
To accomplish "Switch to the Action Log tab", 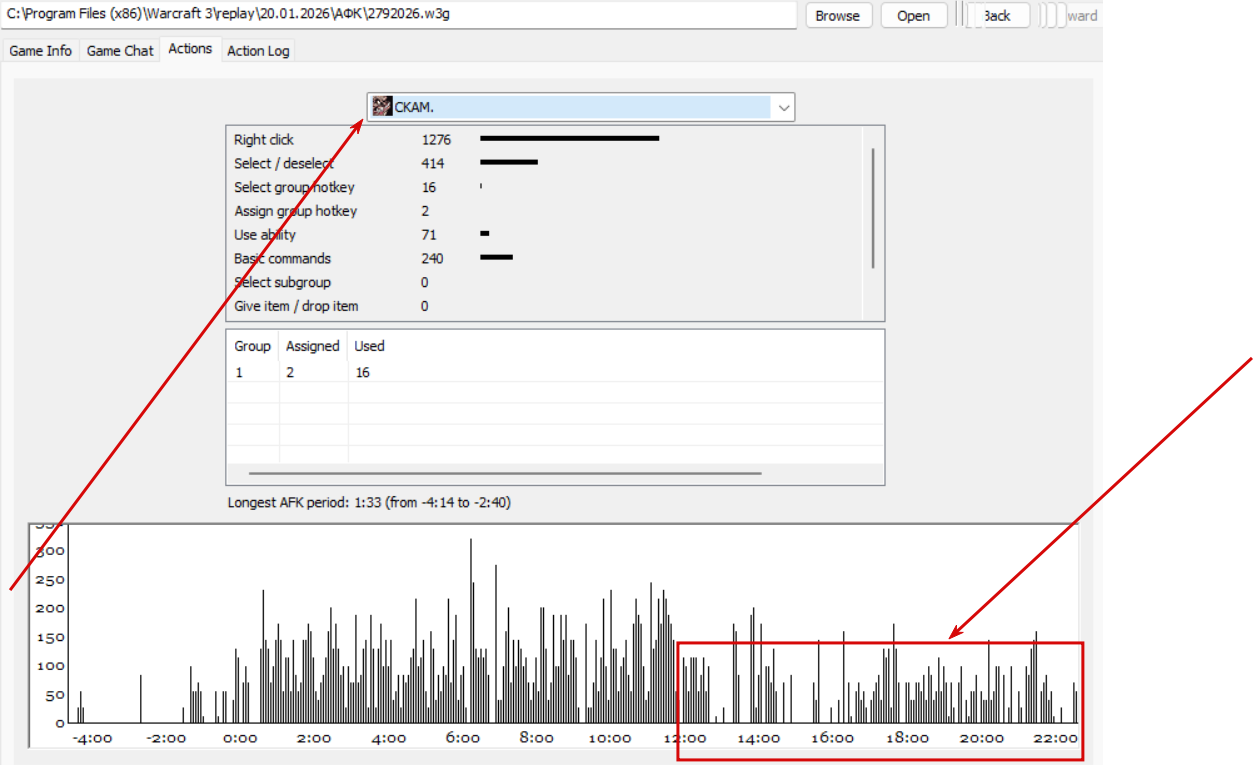I will 258,50.
